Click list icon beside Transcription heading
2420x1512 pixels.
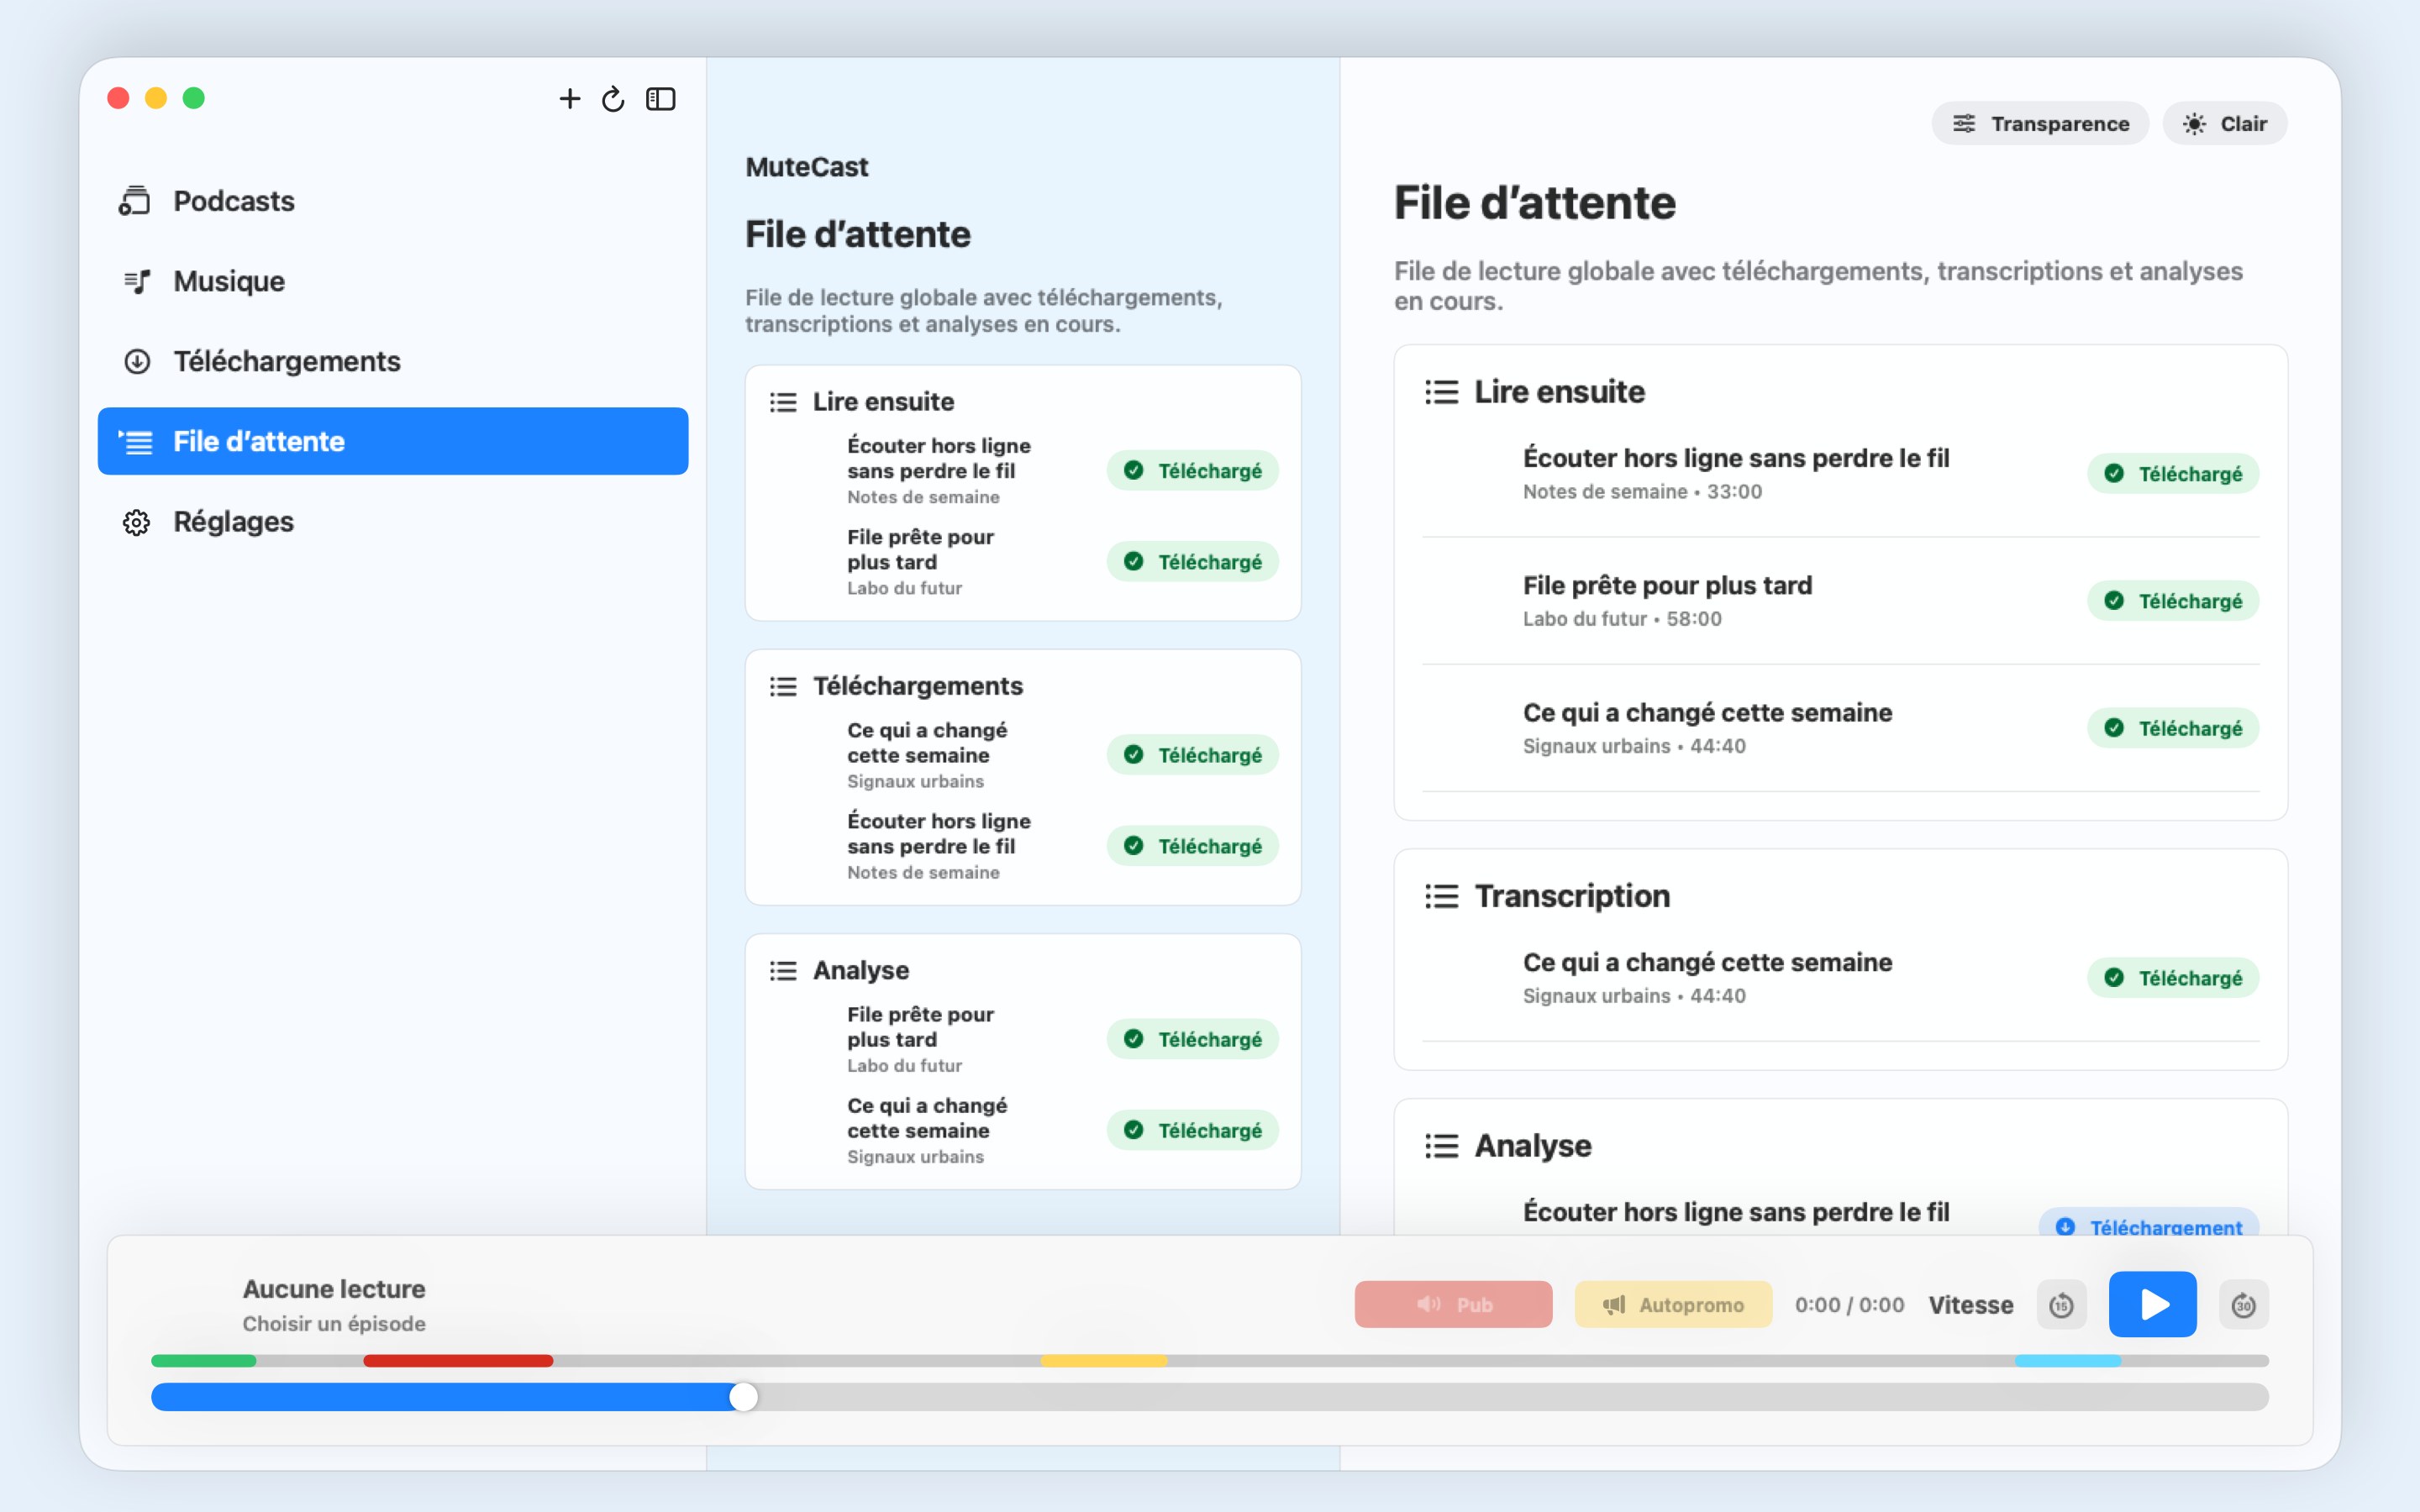[1441, 896]
